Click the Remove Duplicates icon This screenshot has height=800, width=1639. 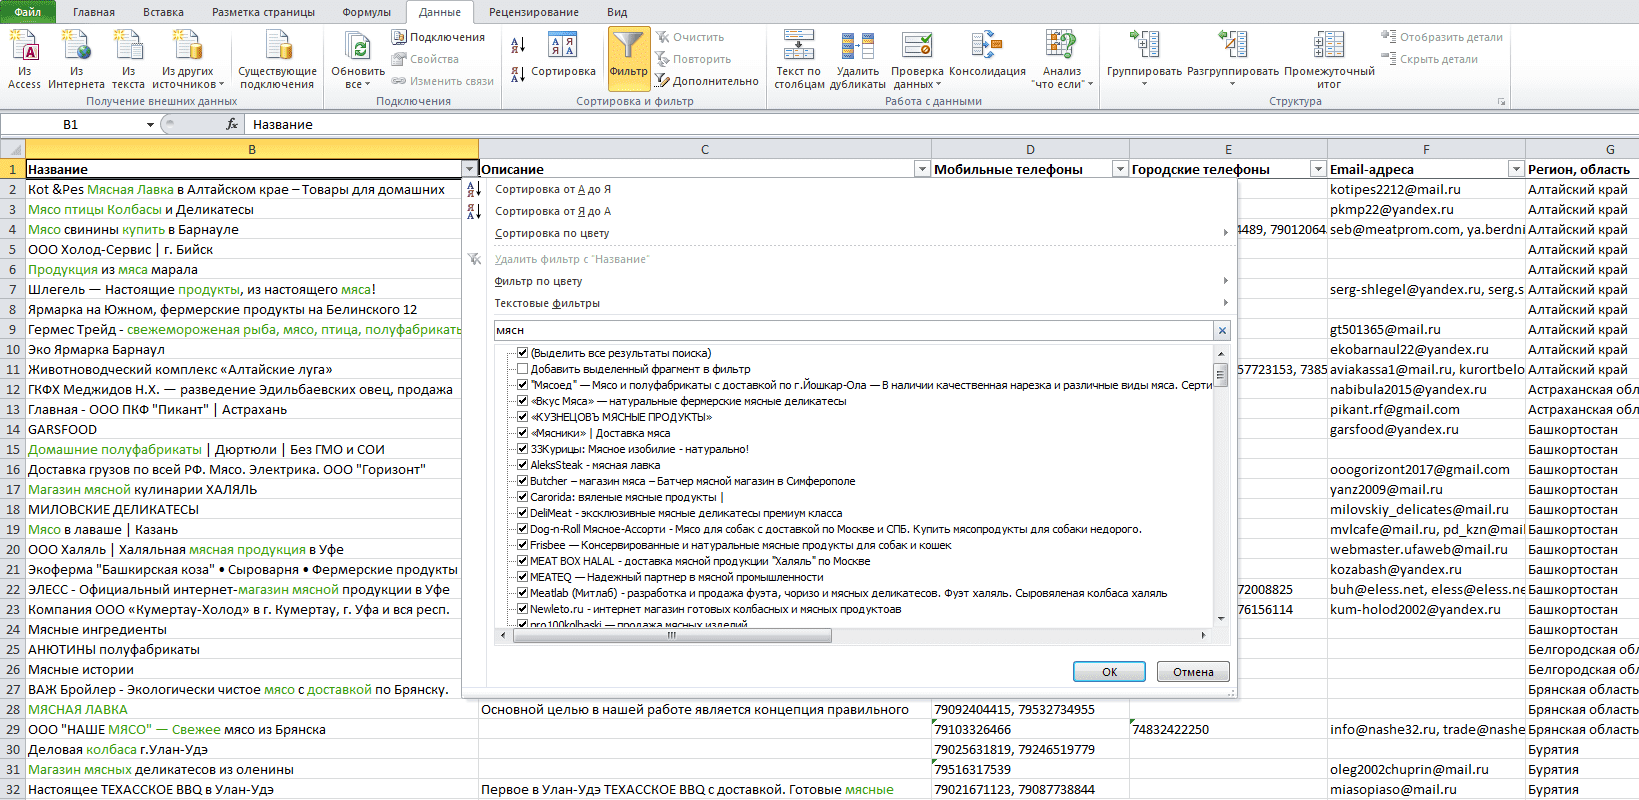(x=857, y=46)
